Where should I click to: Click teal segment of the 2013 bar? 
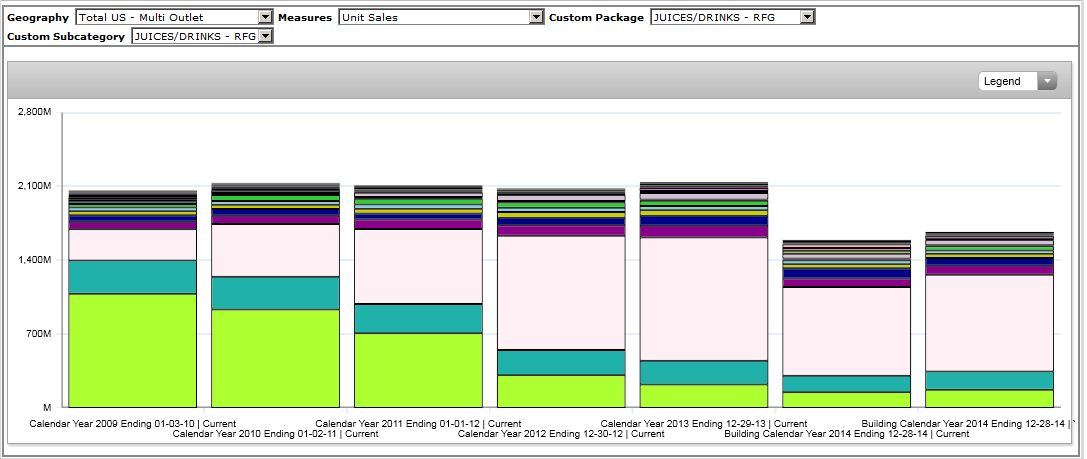tap(704, 372)
